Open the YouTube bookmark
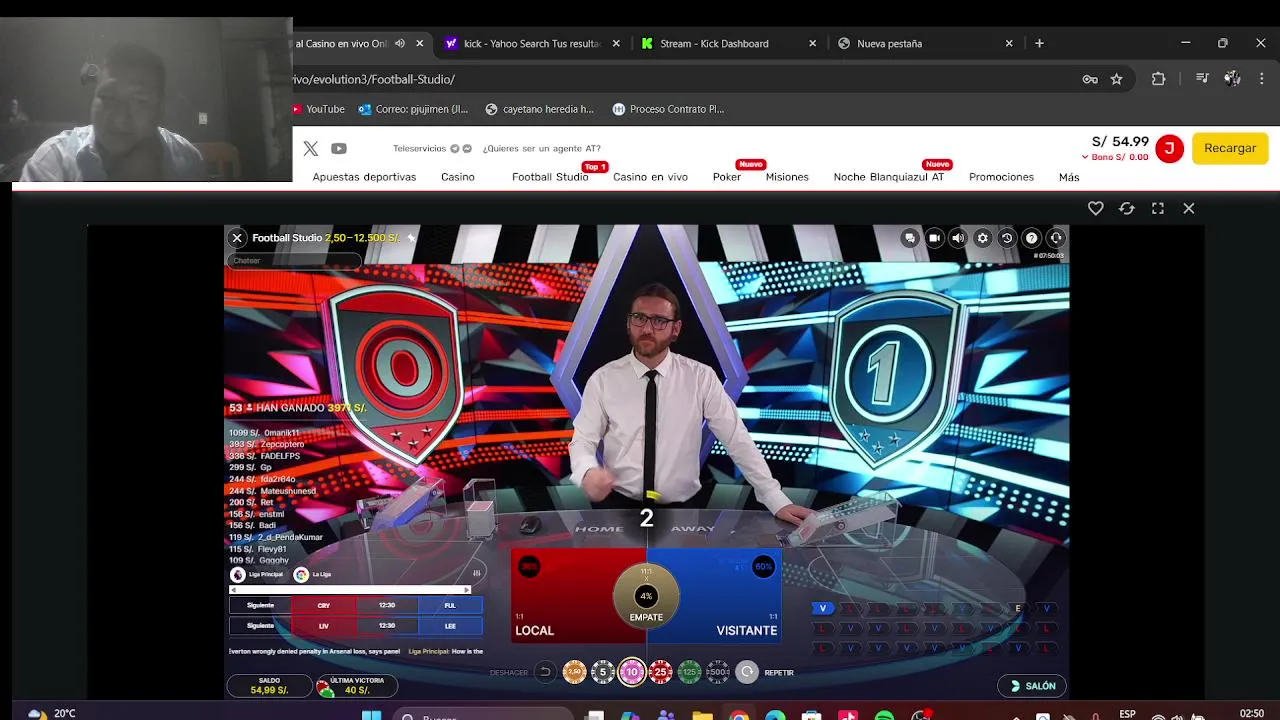The width and height of the screenshot is (1280, 720). point(319,109)
